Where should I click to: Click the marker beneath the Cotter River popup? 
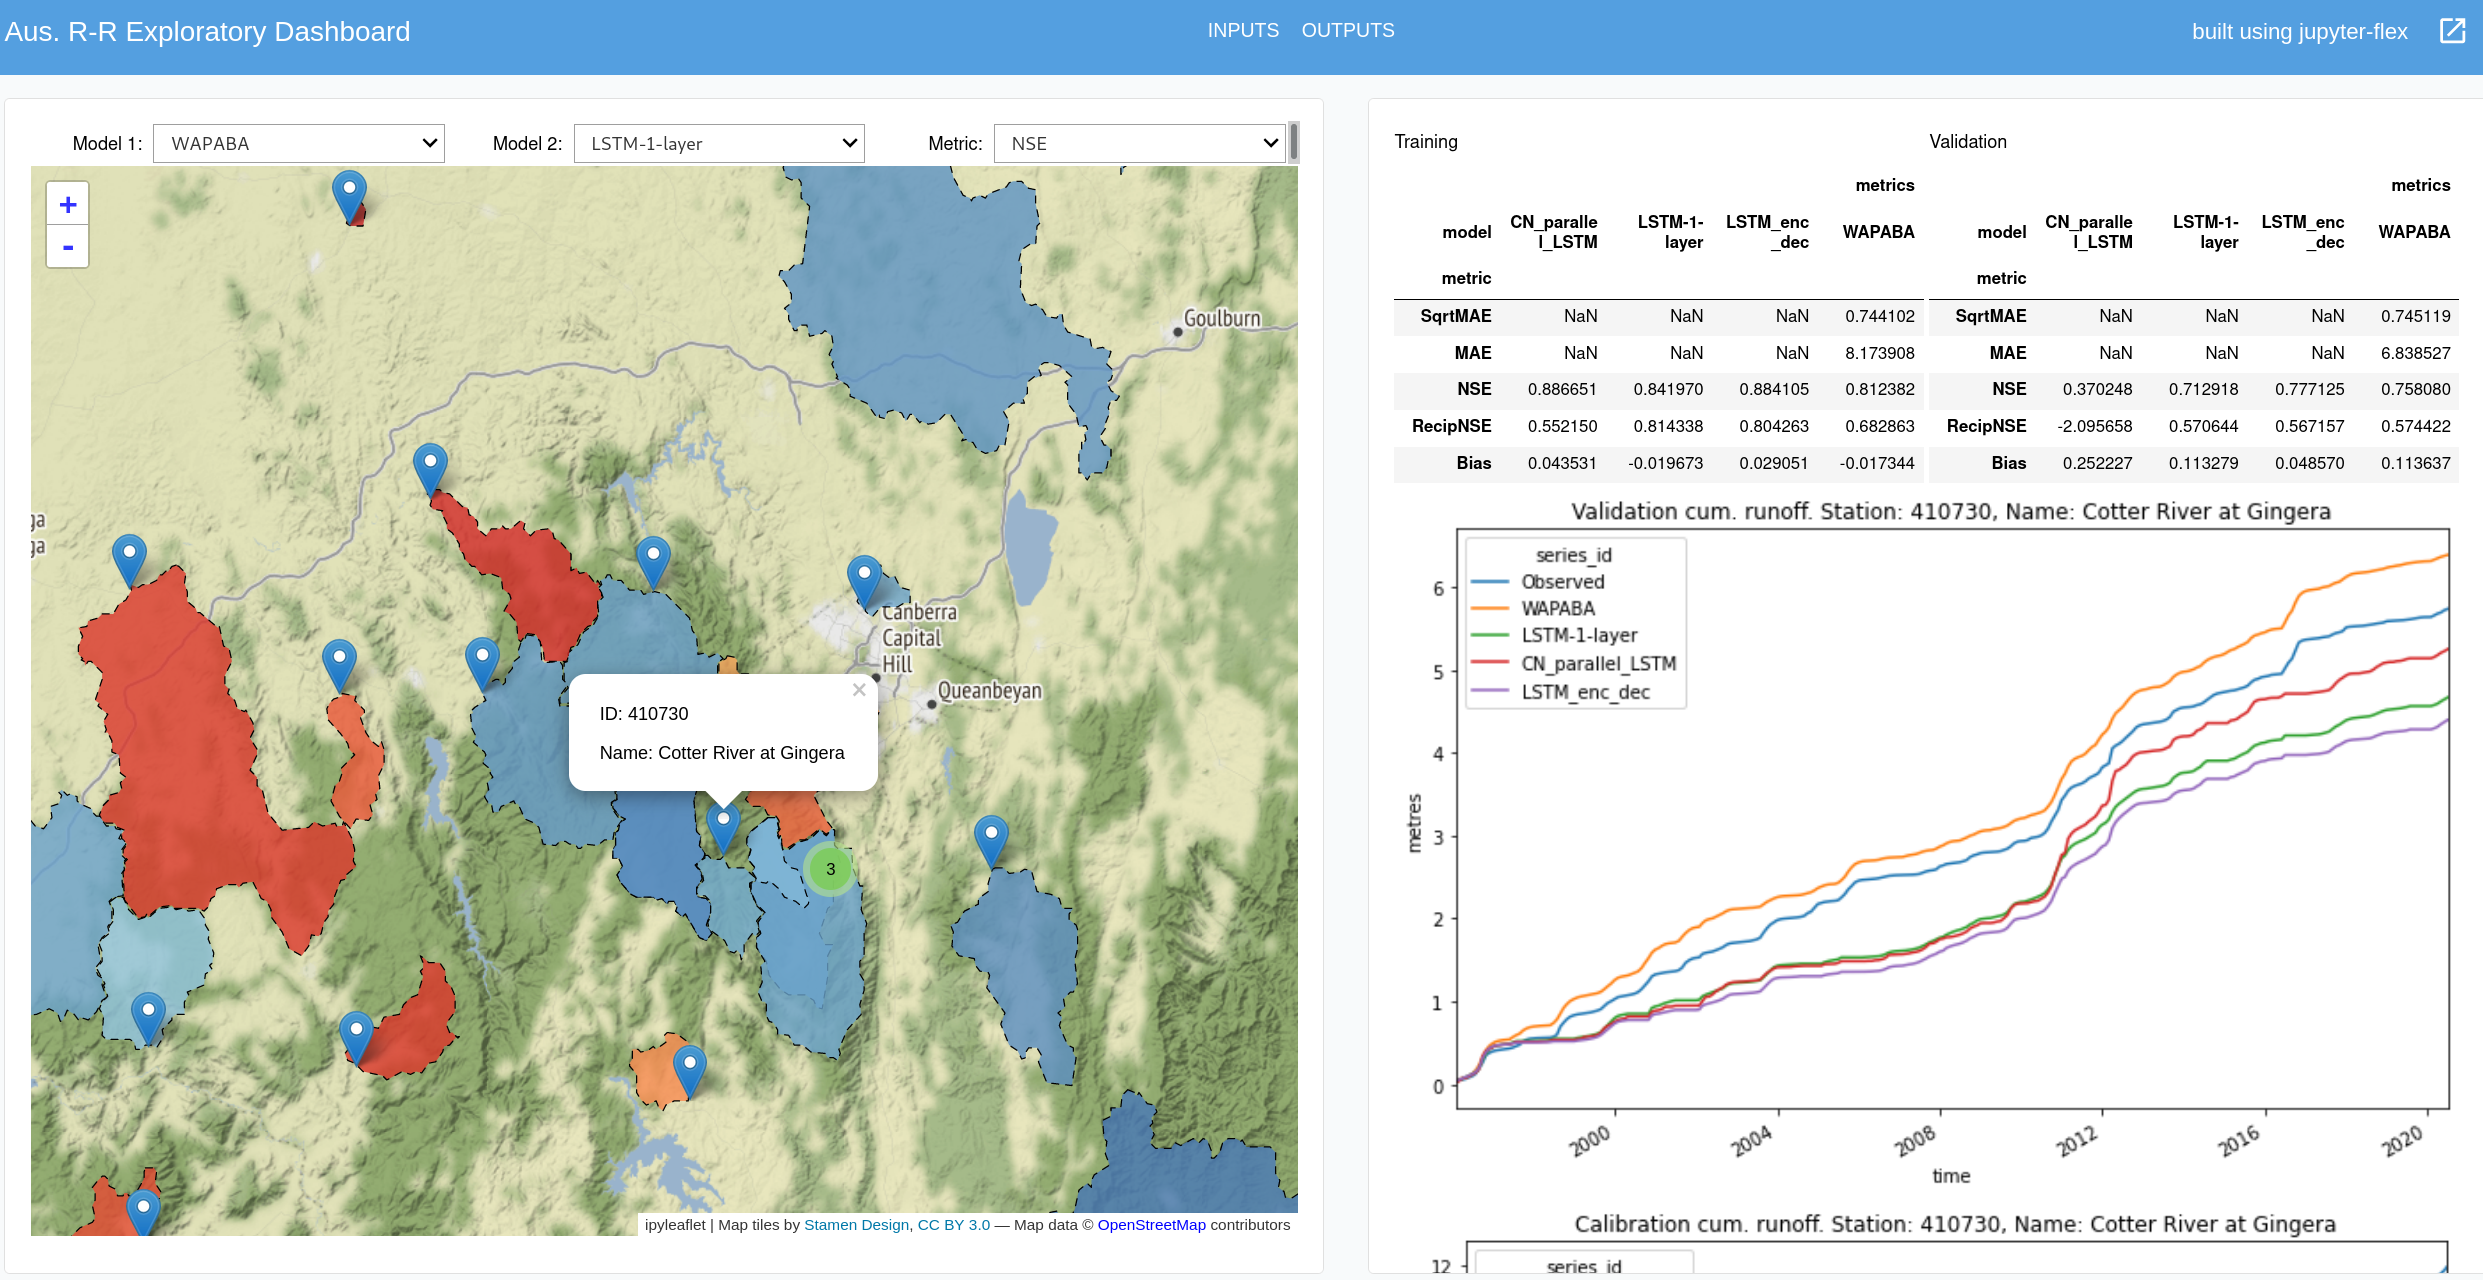tap(723, 828)
